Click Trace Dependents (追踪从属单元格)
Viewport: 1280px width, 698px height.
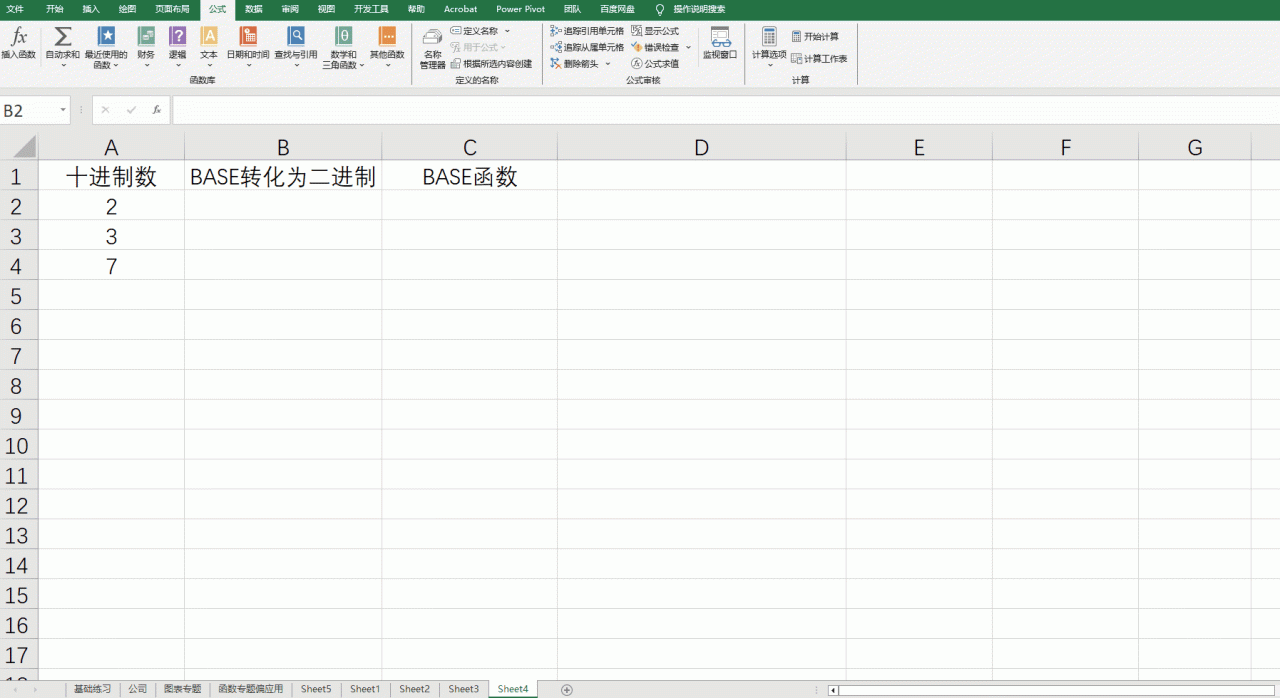coord(587,47)
